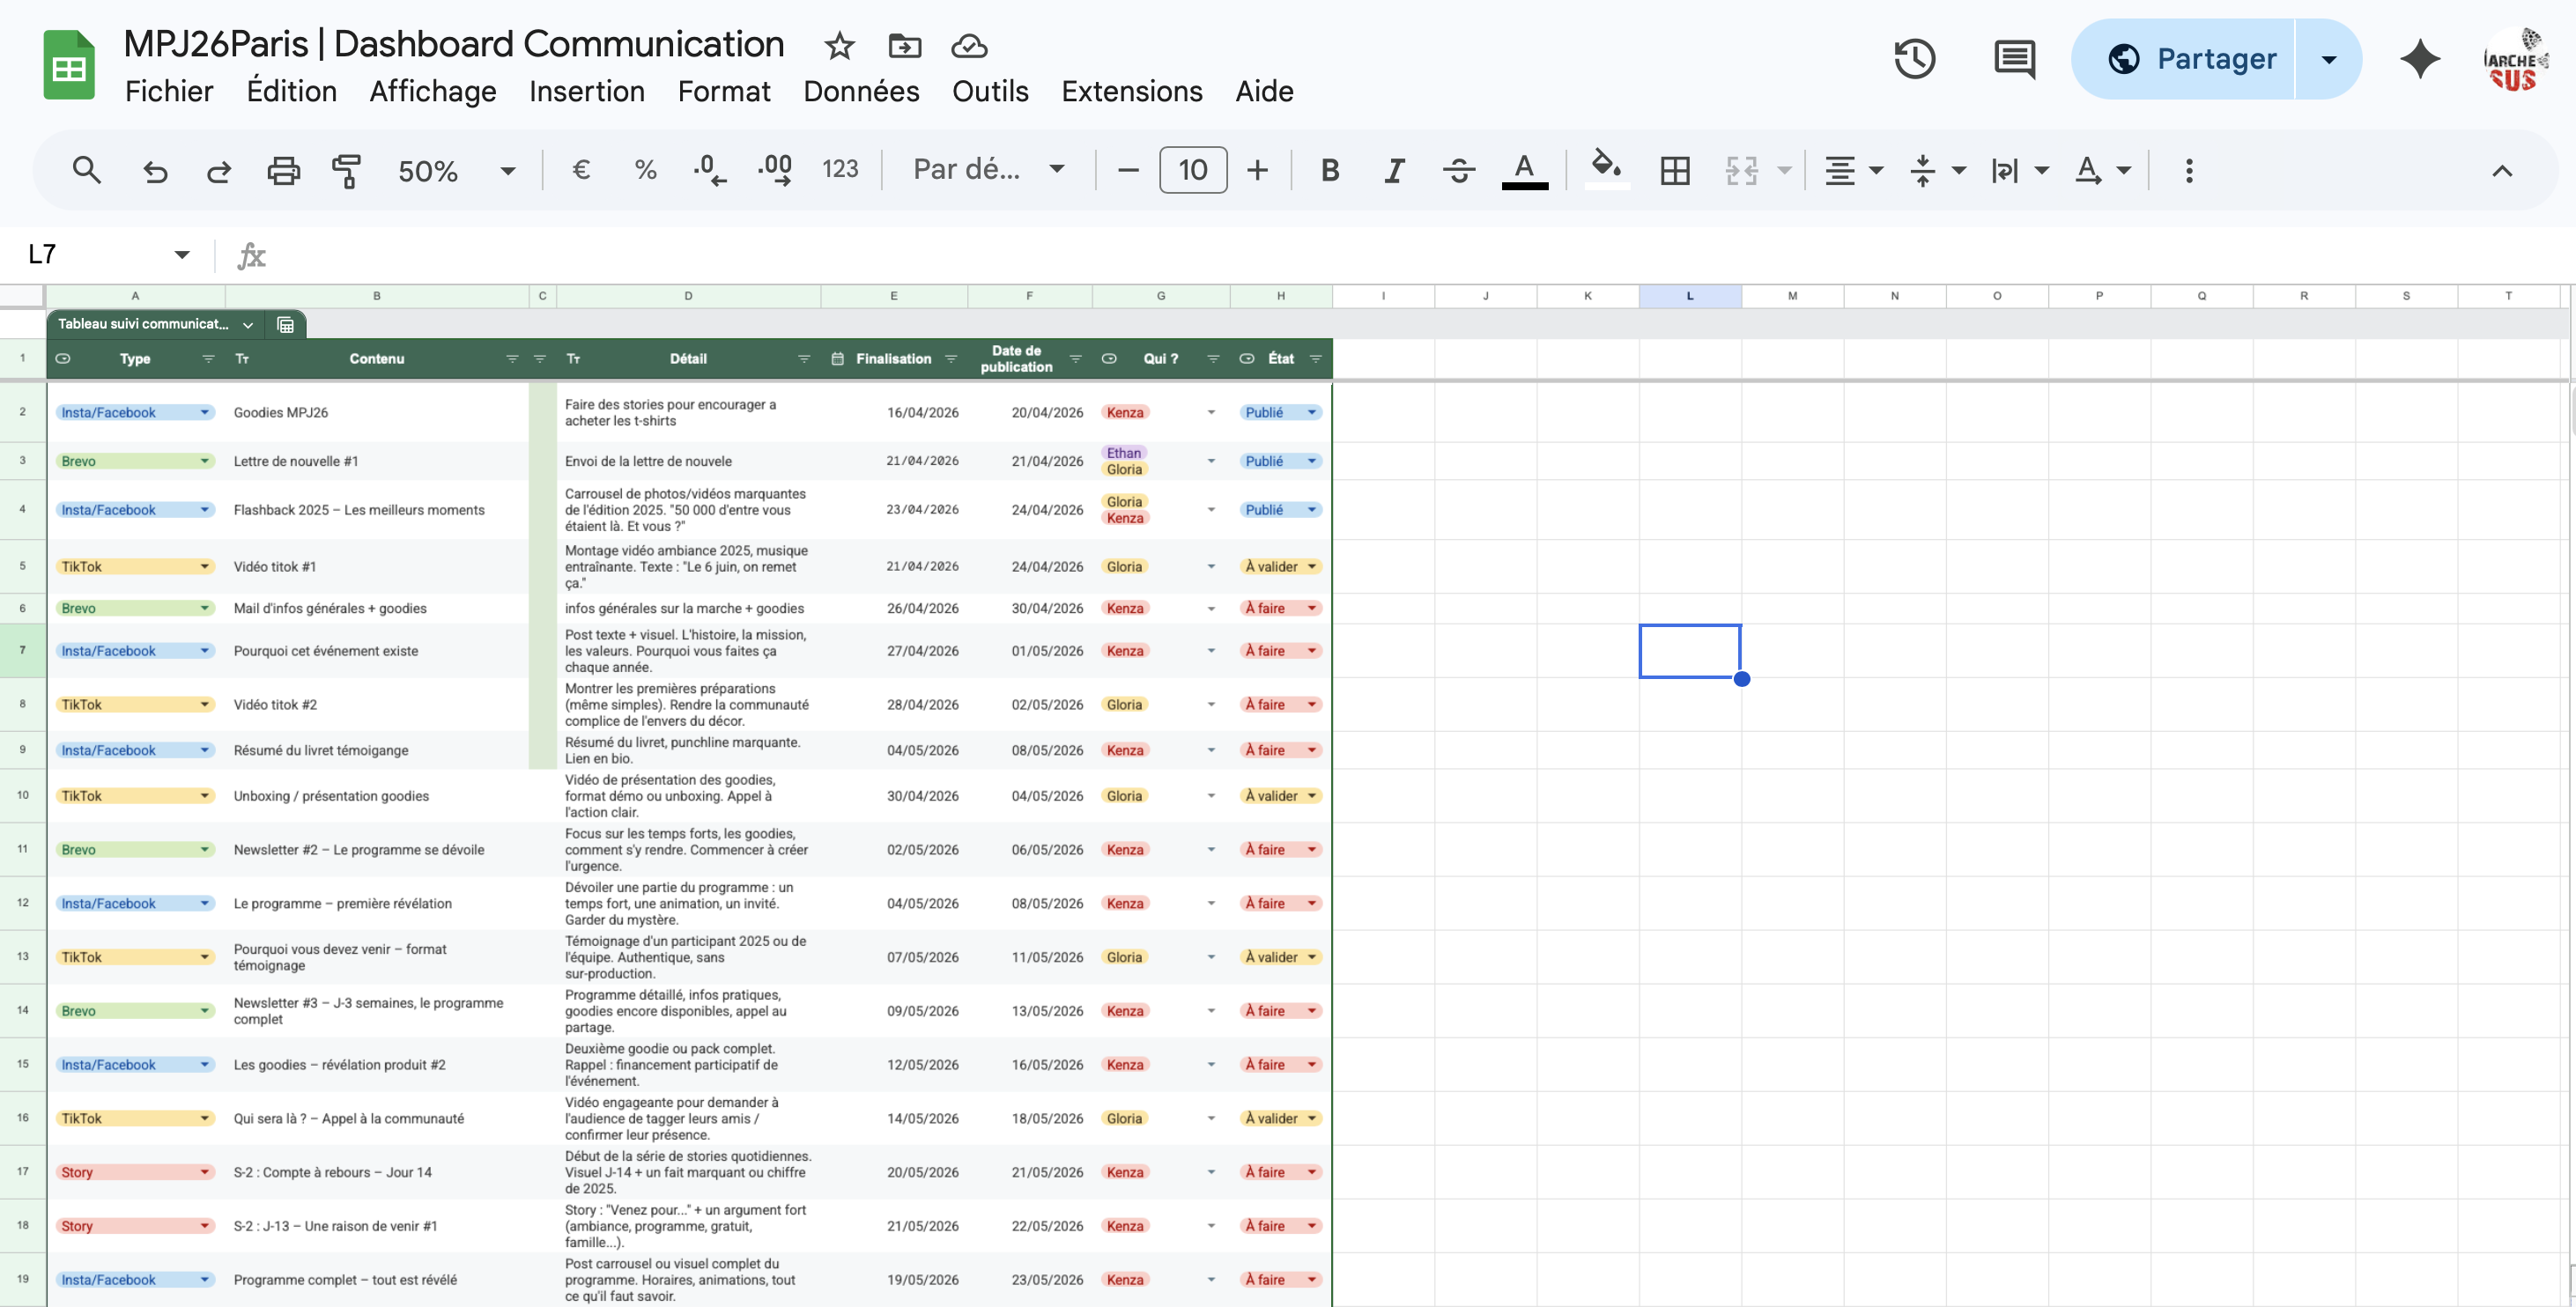Click the print icon

pyautogui.click(x=283, y=171)
